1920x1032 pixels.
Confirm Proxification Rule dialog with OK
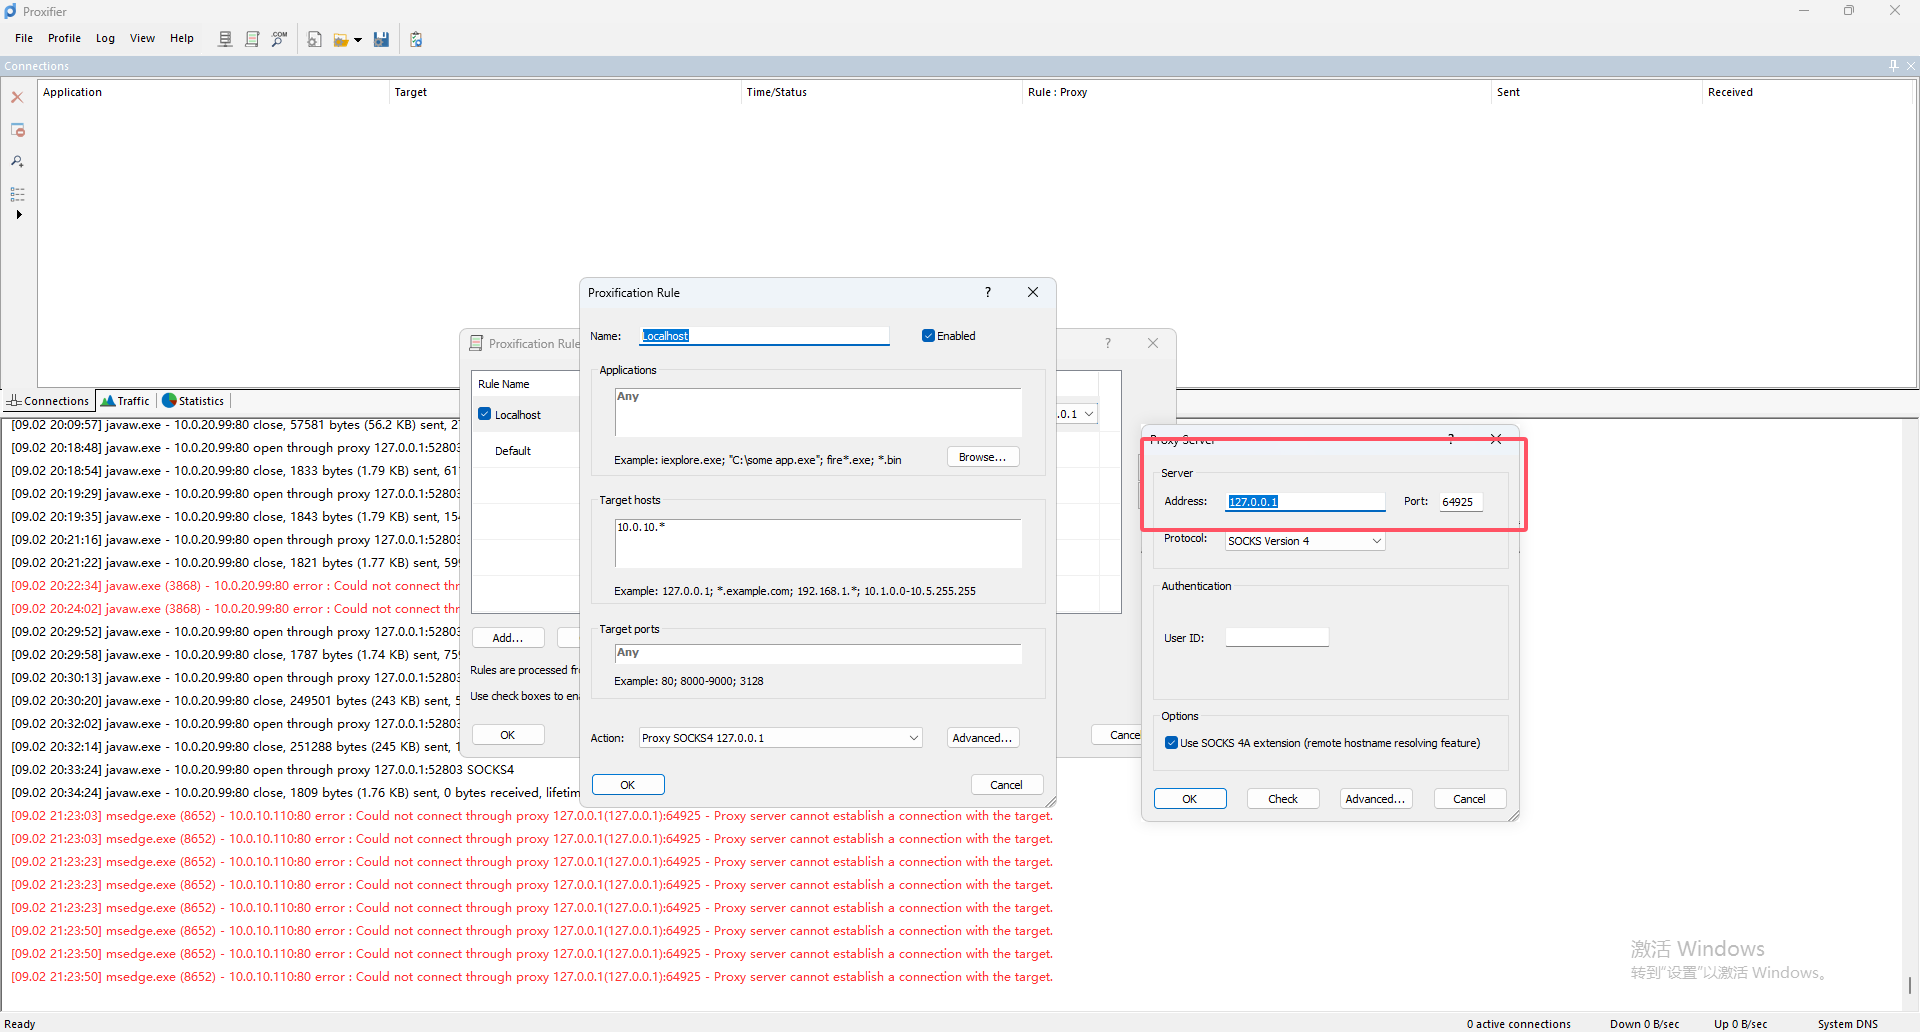628,785
